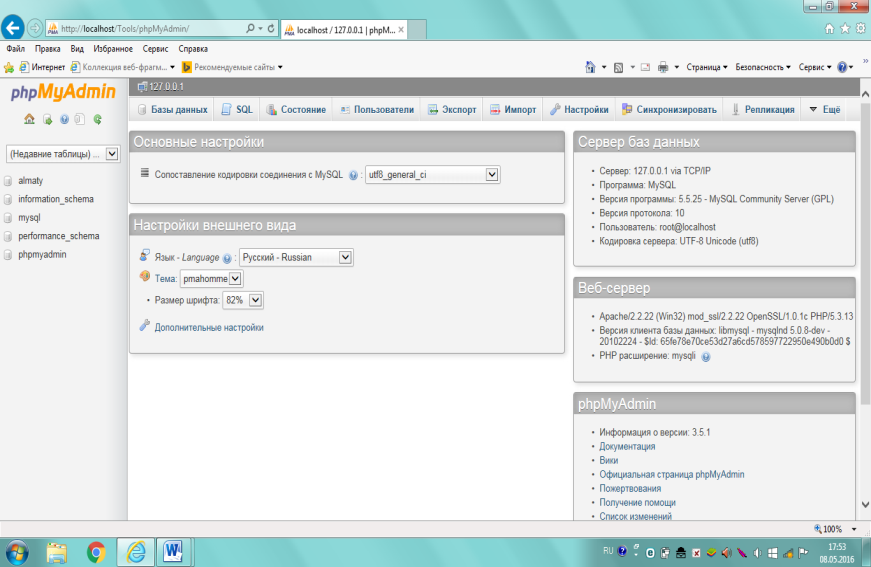Click the command bar home icon
Image resolution: width=871 pixels, height=567 pixels.
point(590,67)
